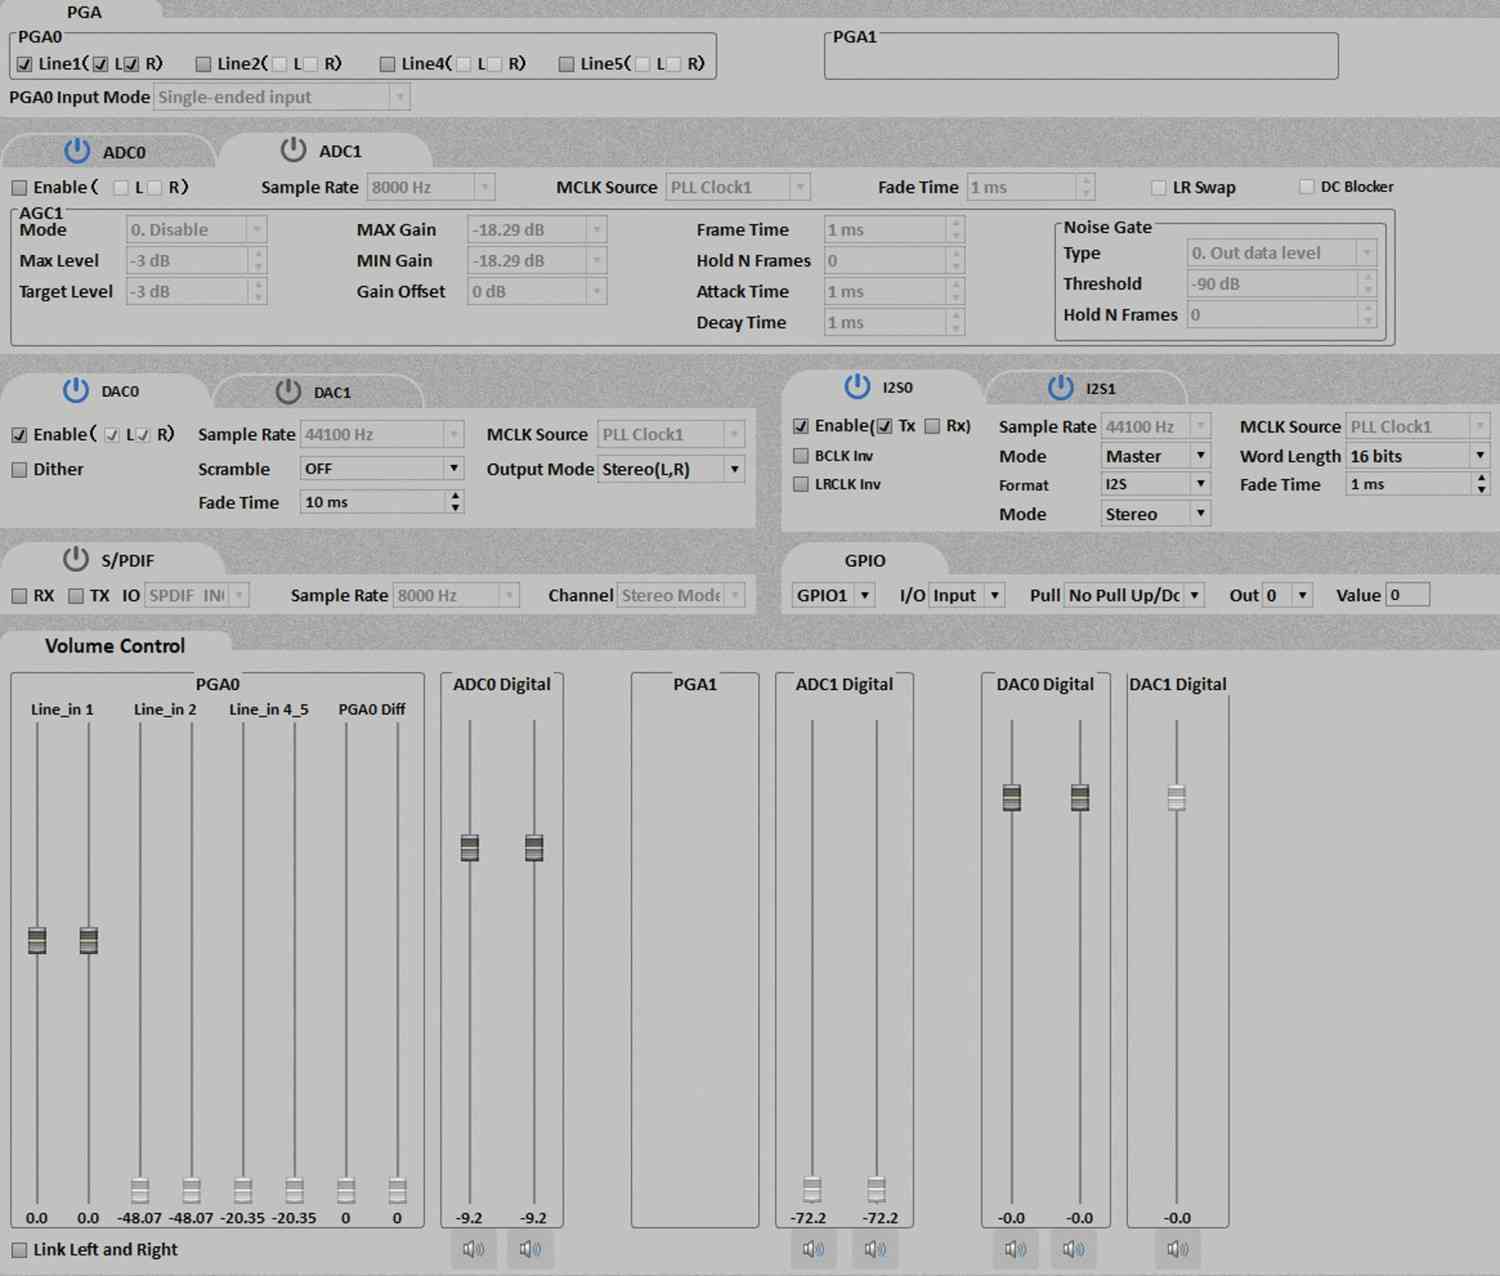Click the DAC0 Fade Time field
The height and width of the screenshot is (1276, 1500).
[x=382, y=502]
